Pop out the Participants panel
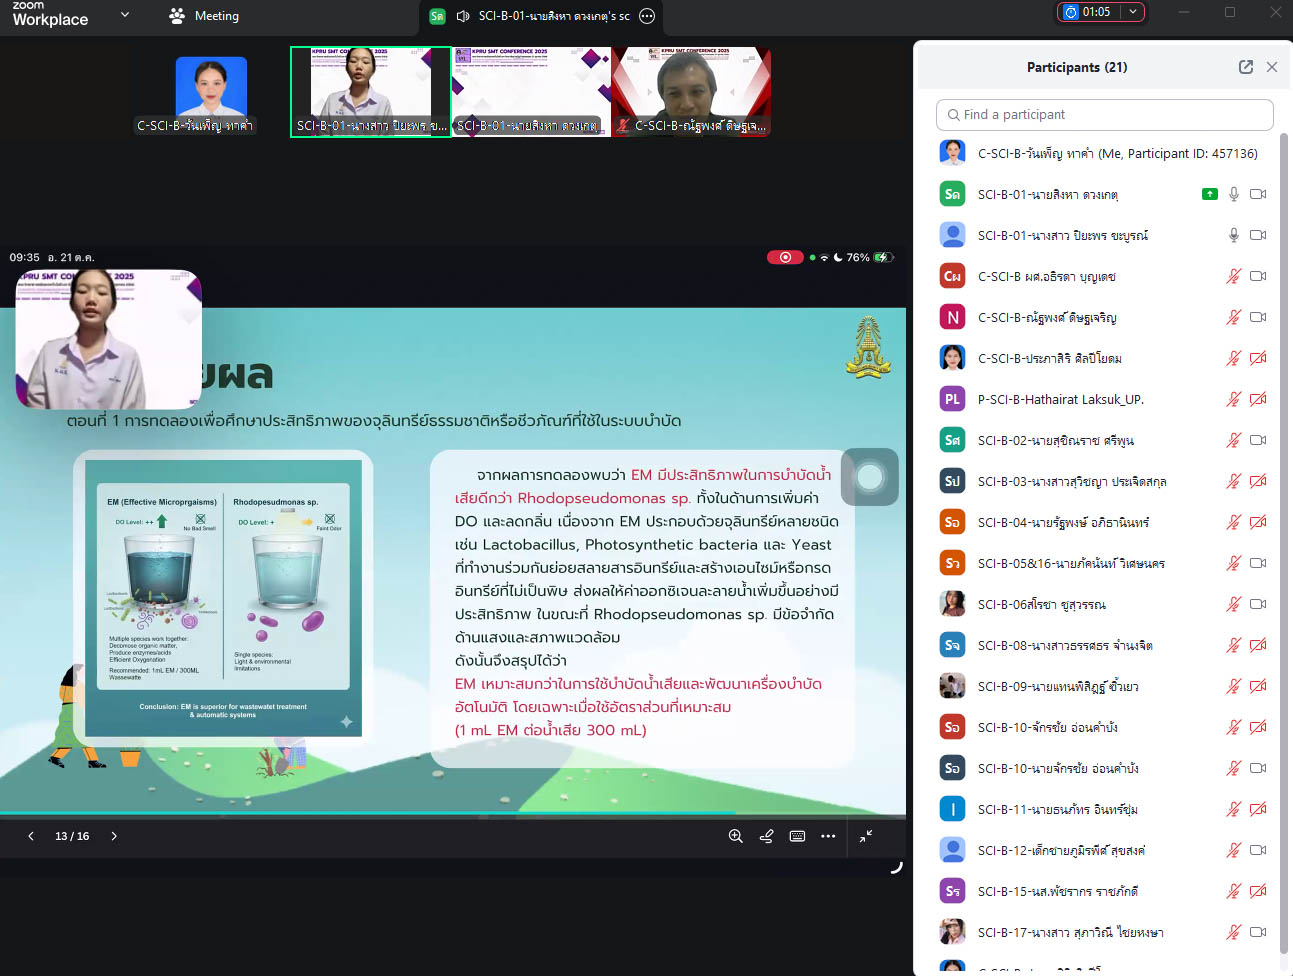The height and width of the screenshot is (976, 1293). (x=1245, y=67)
